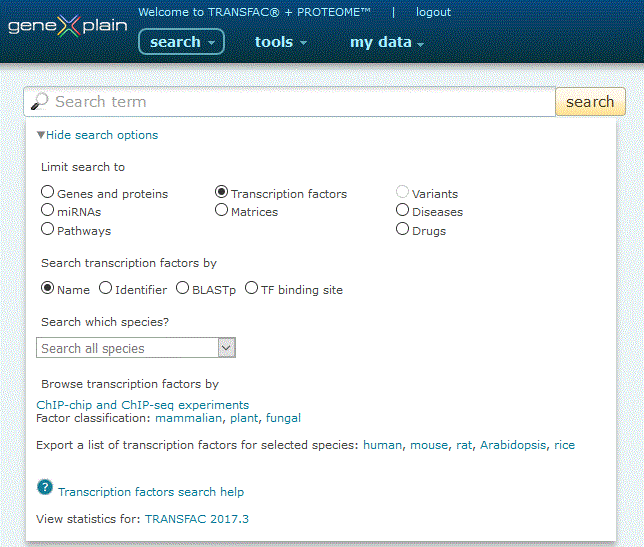Click Search transcription factors by label
The width and height of the screenshot is (644, 547).
pos(129,263)
